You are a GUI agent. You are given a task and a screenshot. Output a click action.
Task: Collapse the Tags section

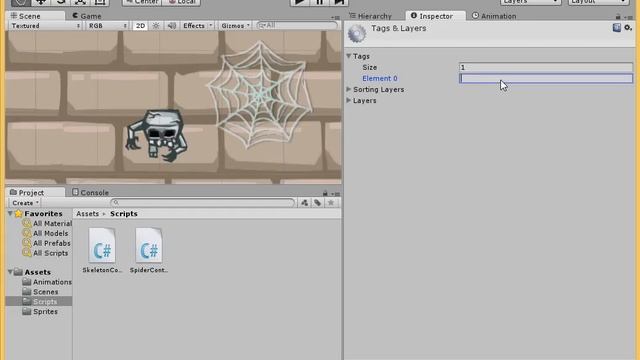(349, 56)
